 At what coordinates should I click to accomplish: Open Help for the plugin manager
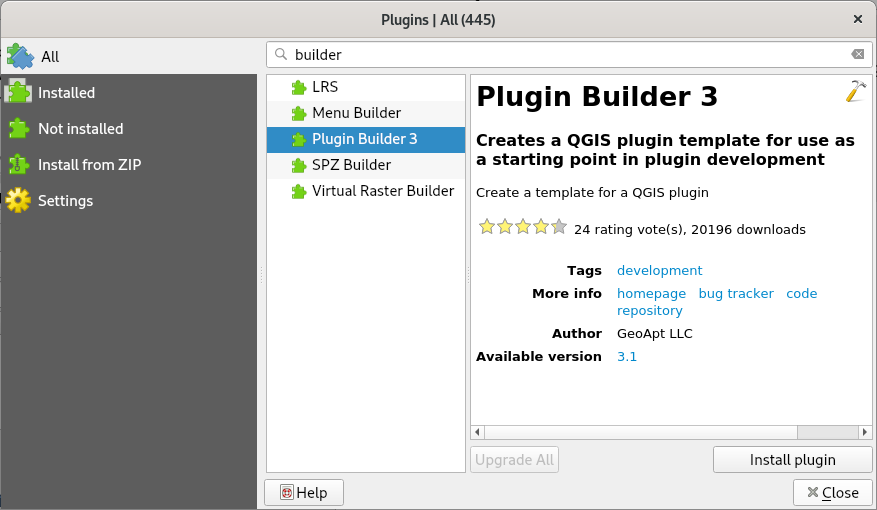tap(304, 493)
